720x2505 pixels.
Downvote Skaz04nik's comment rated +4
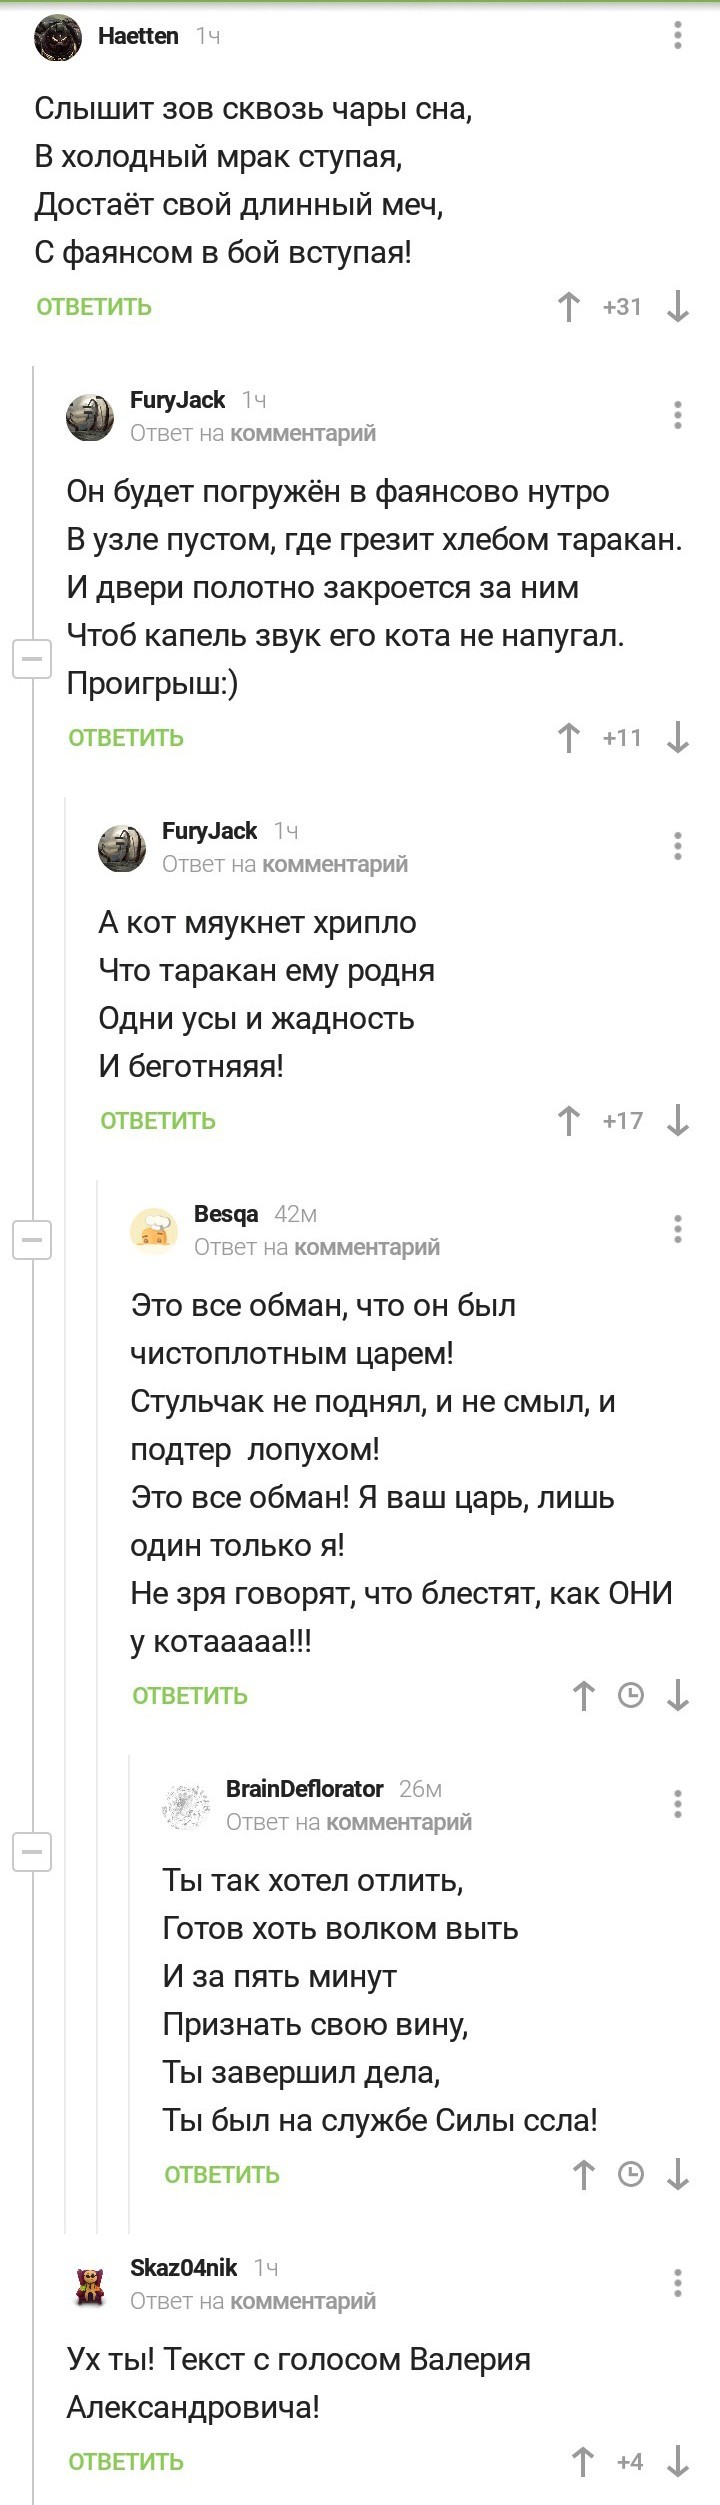click(678, 2462)
